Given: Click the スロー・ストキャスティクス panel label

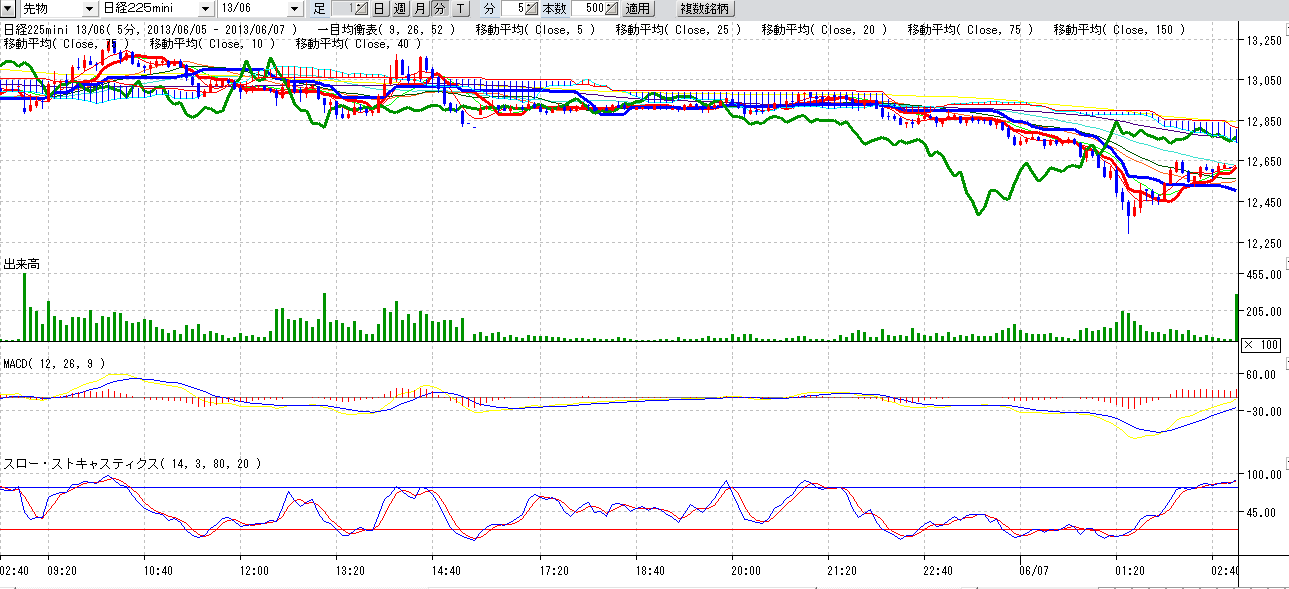Looking at the screenshot, I should tap(132, 464).
